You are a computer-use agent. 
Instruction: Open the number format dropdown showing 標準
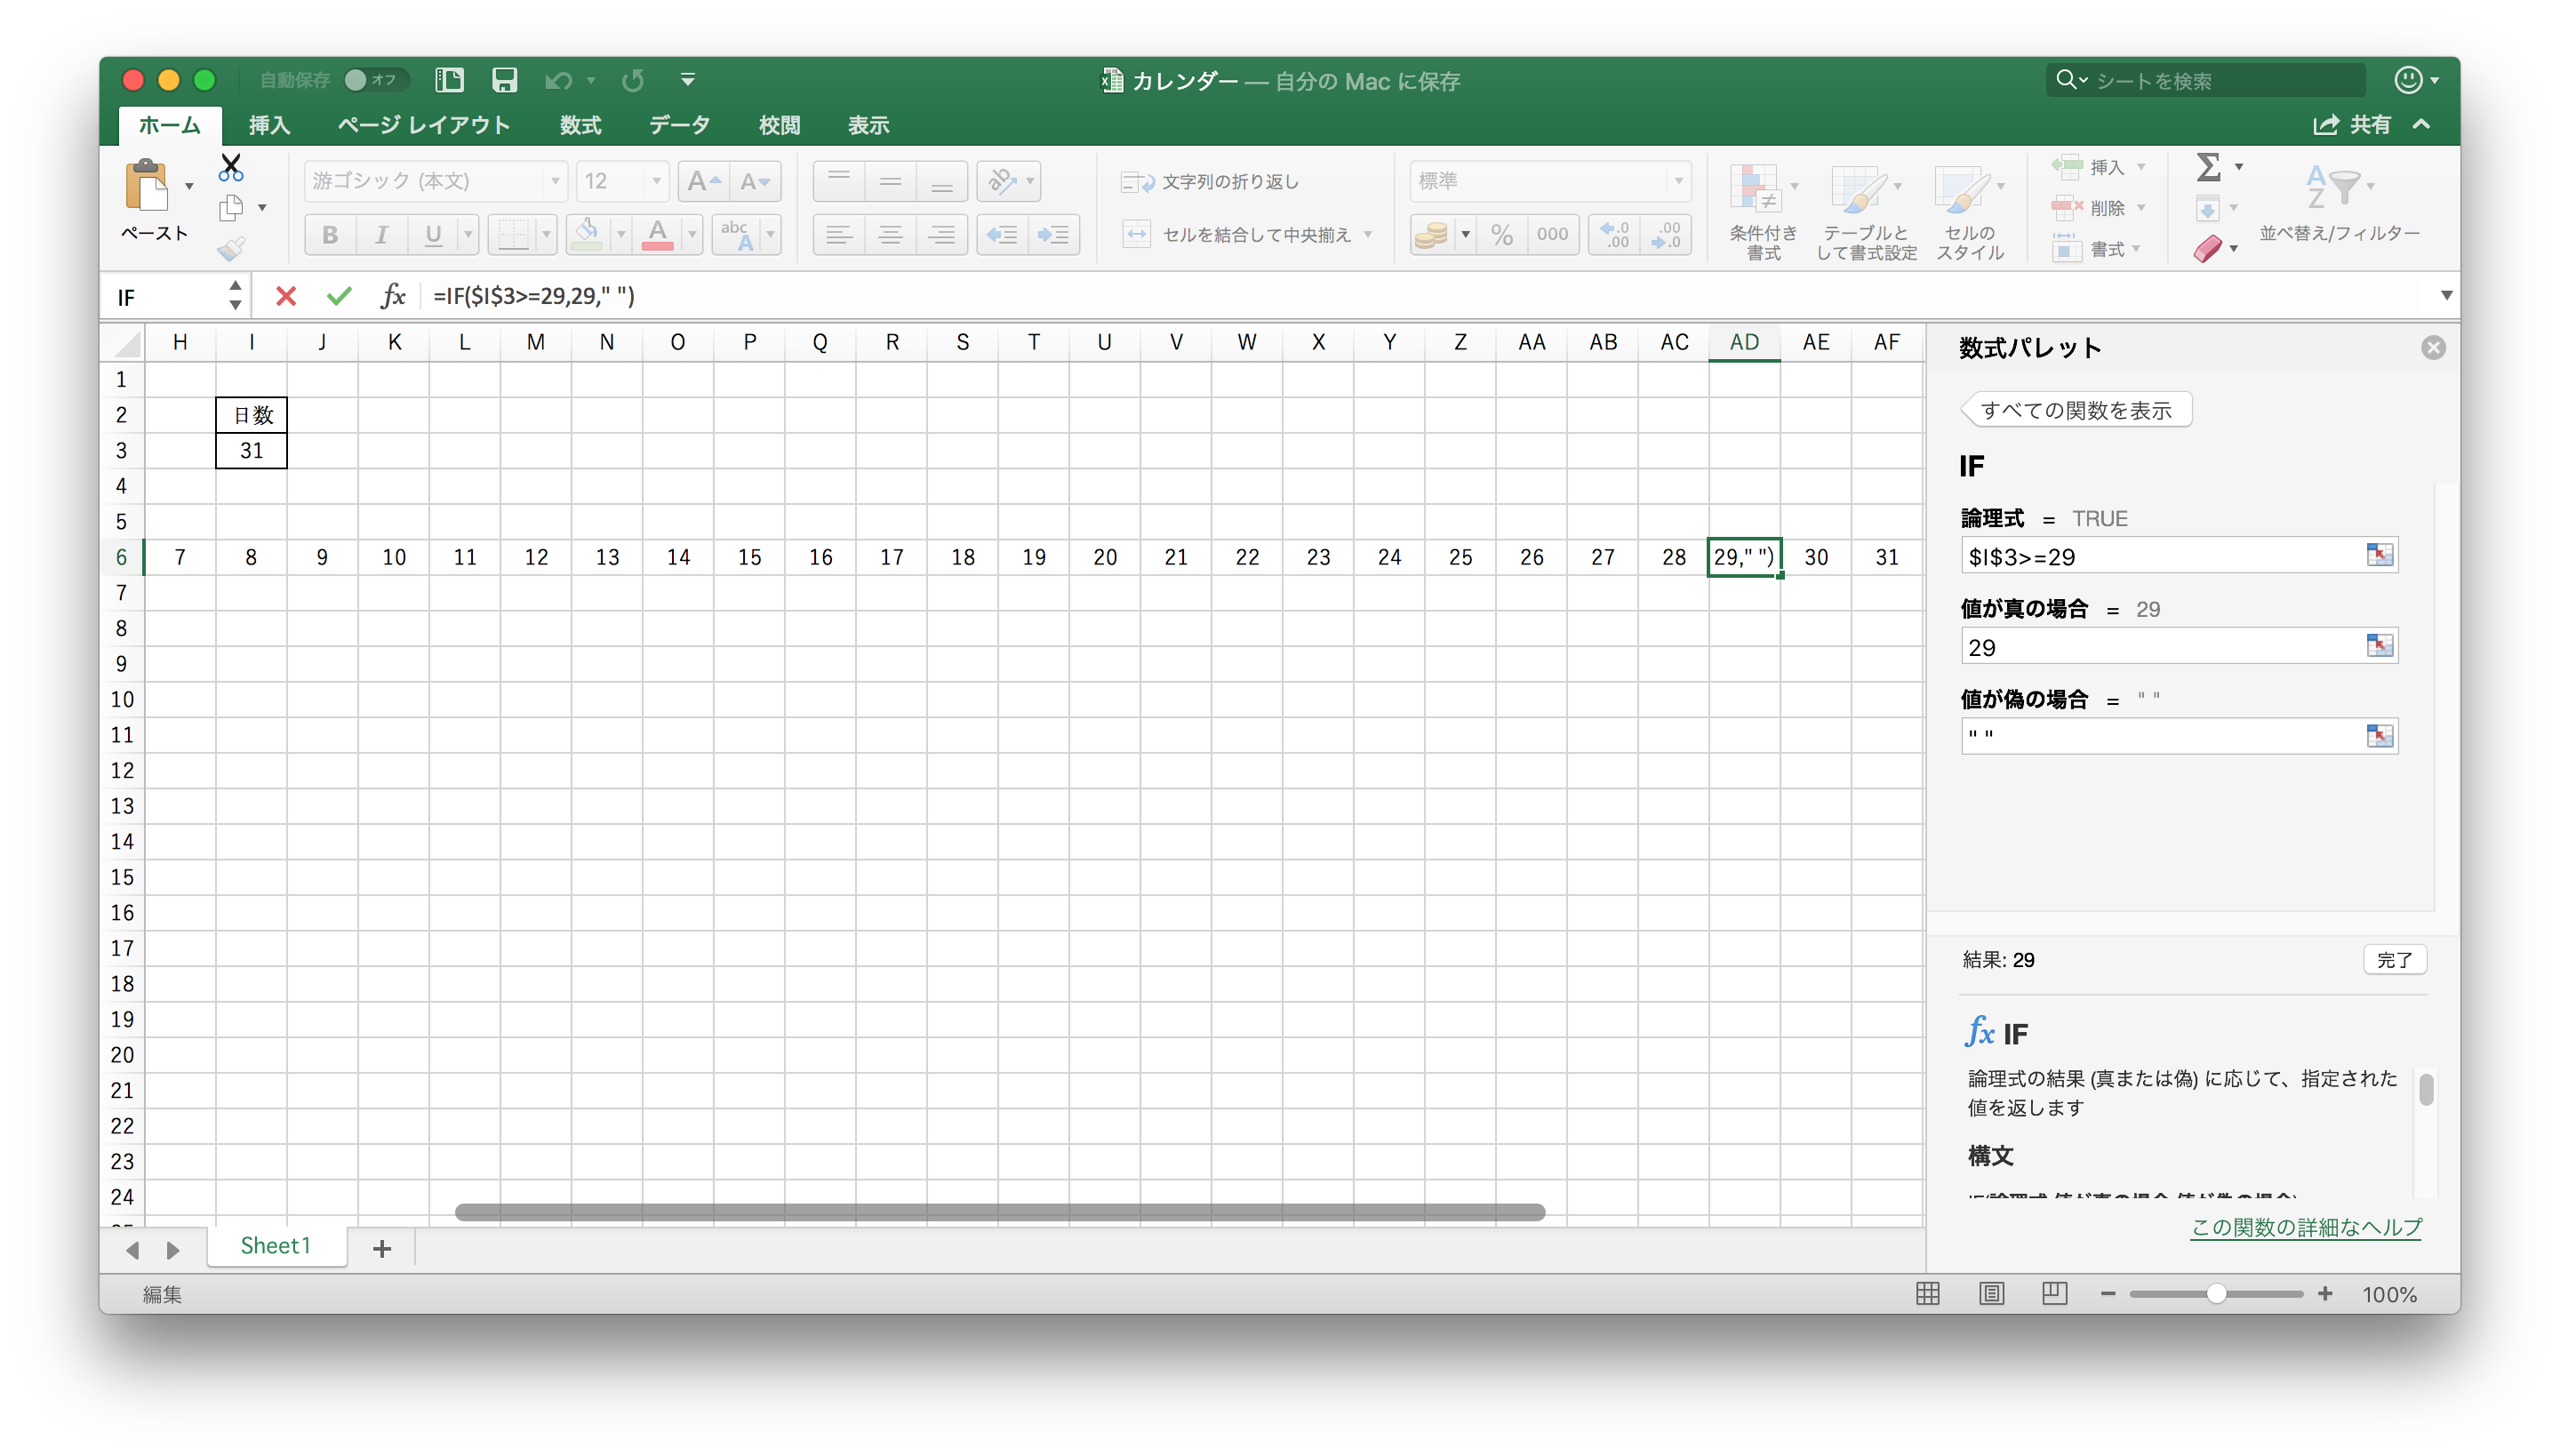(1678, 181)
